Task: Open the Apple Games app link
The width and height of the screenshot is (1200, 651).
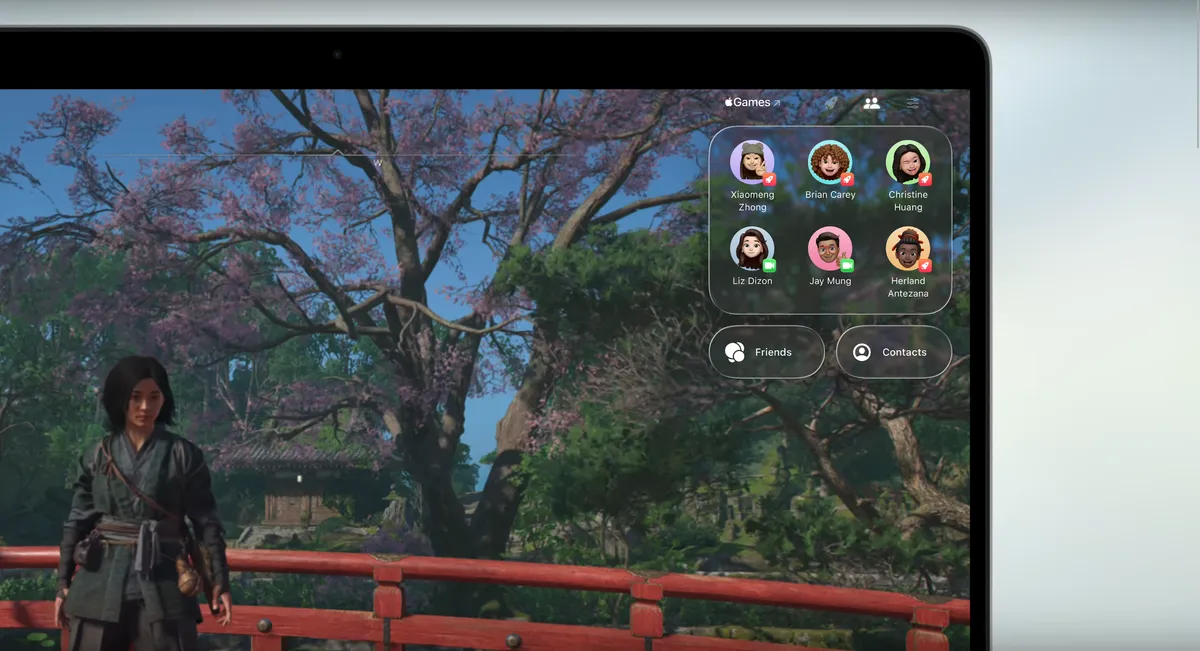Action: [x=752, y=102]
